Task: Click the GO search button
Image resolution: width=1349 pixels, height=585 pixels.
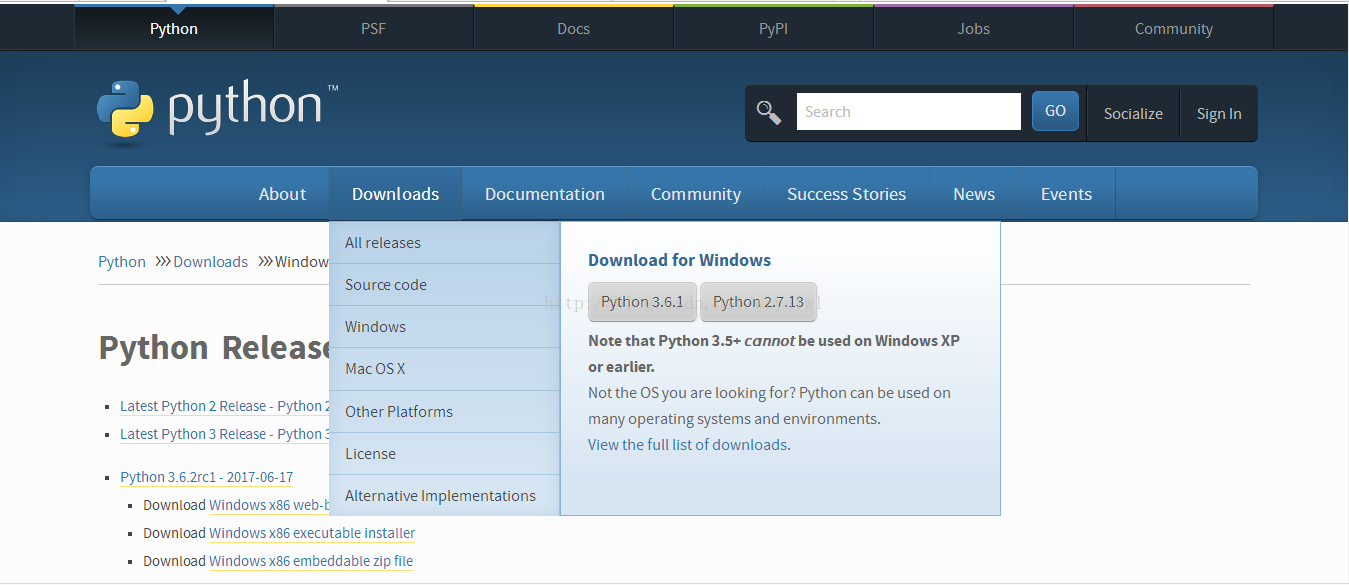Action: click(x=1055, y=111)
